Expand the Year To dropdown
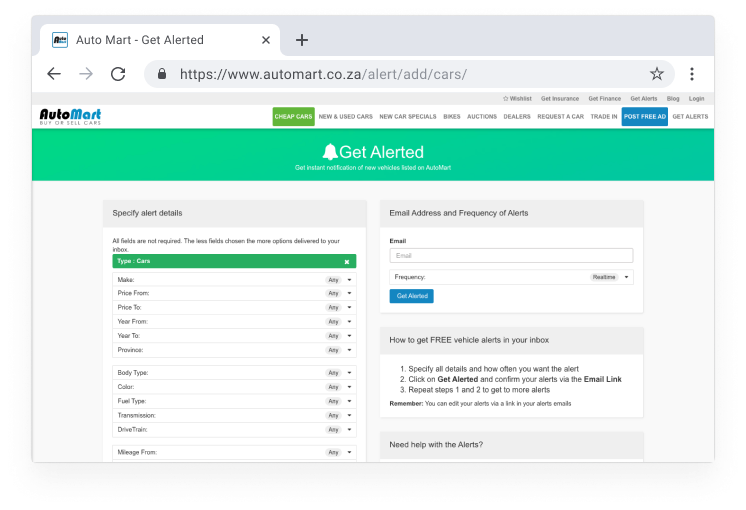The image size is (746, 510). pyautogui.click(x=234, y=336)
